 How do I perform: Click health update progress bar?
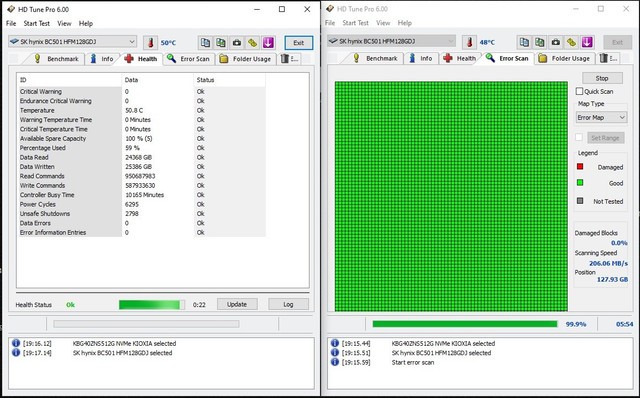tap(151, 305)
